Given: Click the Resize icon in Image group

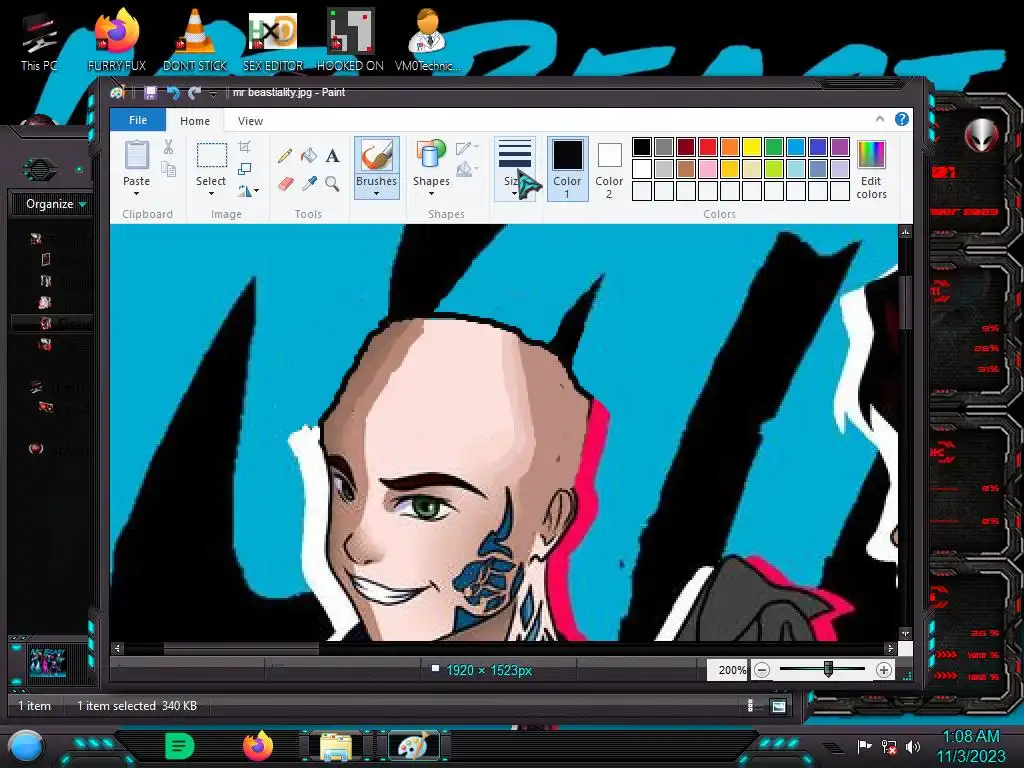Looking at the screenshot, I should pyautogui.click(x=245, y=169).
